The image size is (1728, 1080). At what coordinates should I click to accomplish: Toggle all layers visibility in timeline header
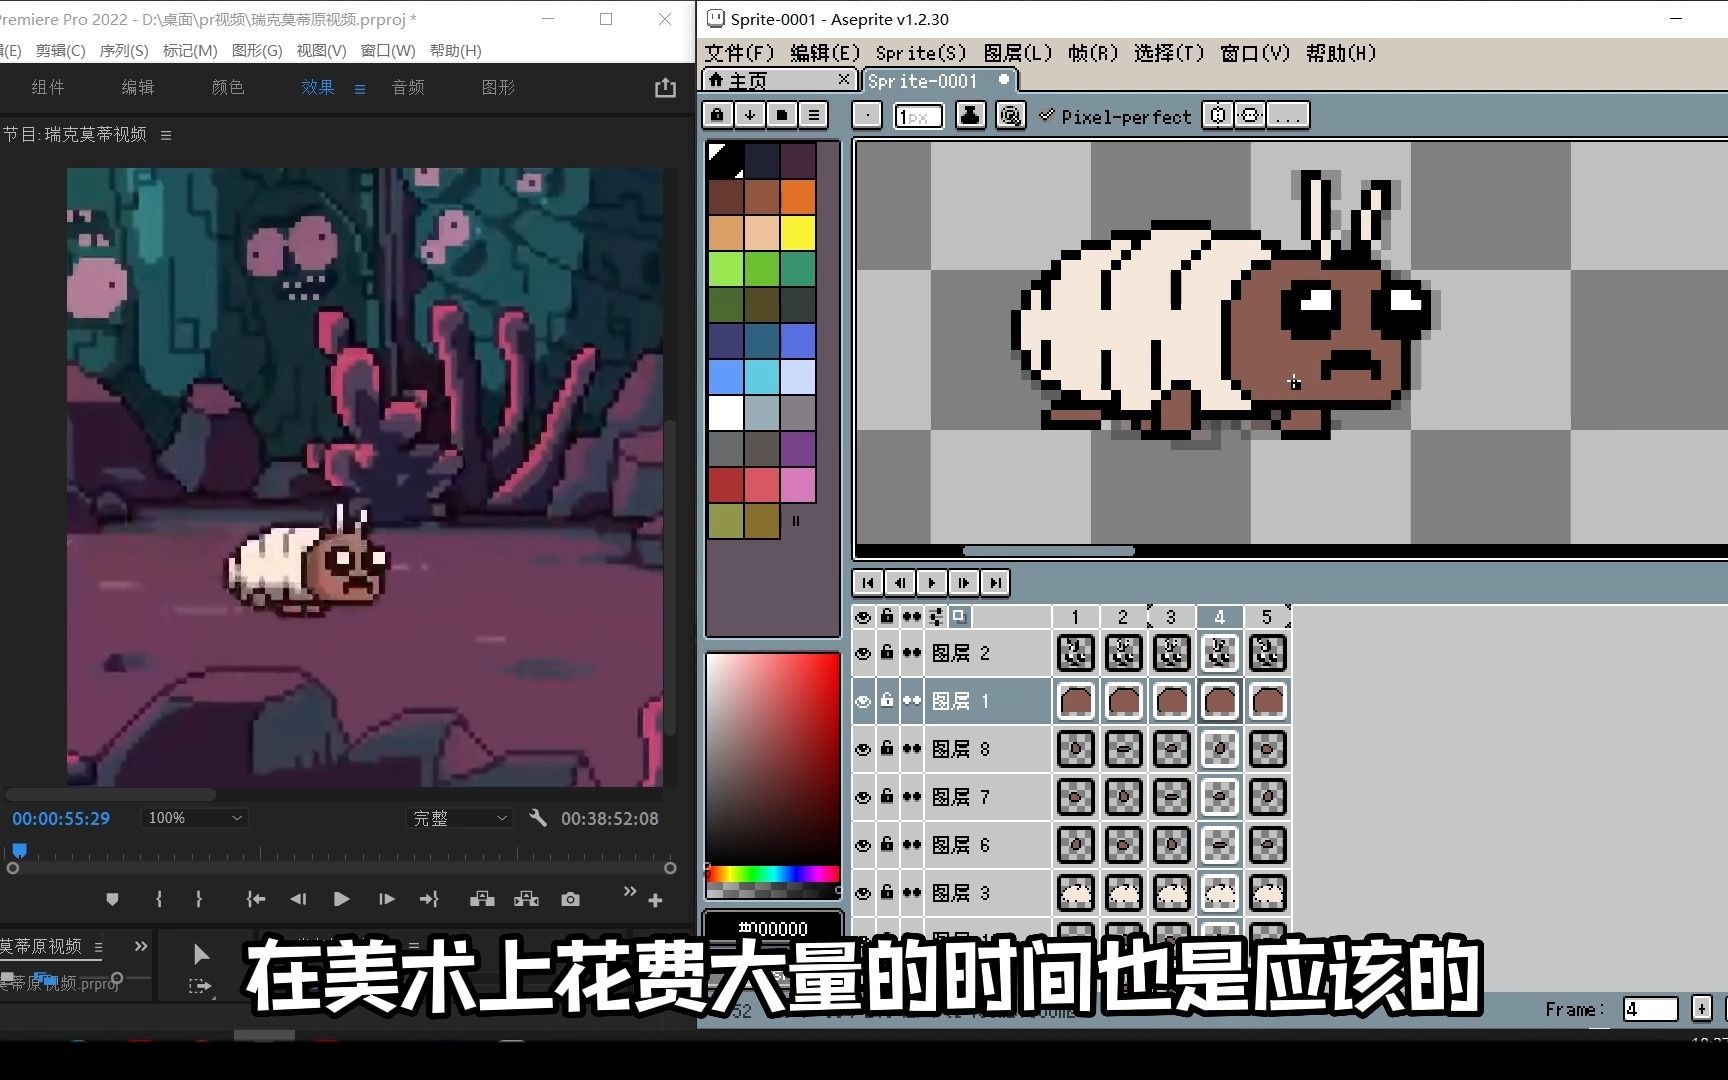pyautogui.click(x=863, y=617)
